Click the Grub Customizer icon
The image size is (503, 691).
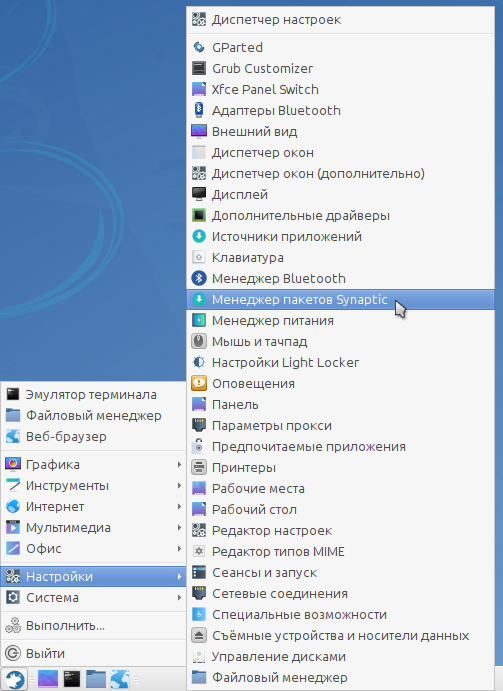199,68
